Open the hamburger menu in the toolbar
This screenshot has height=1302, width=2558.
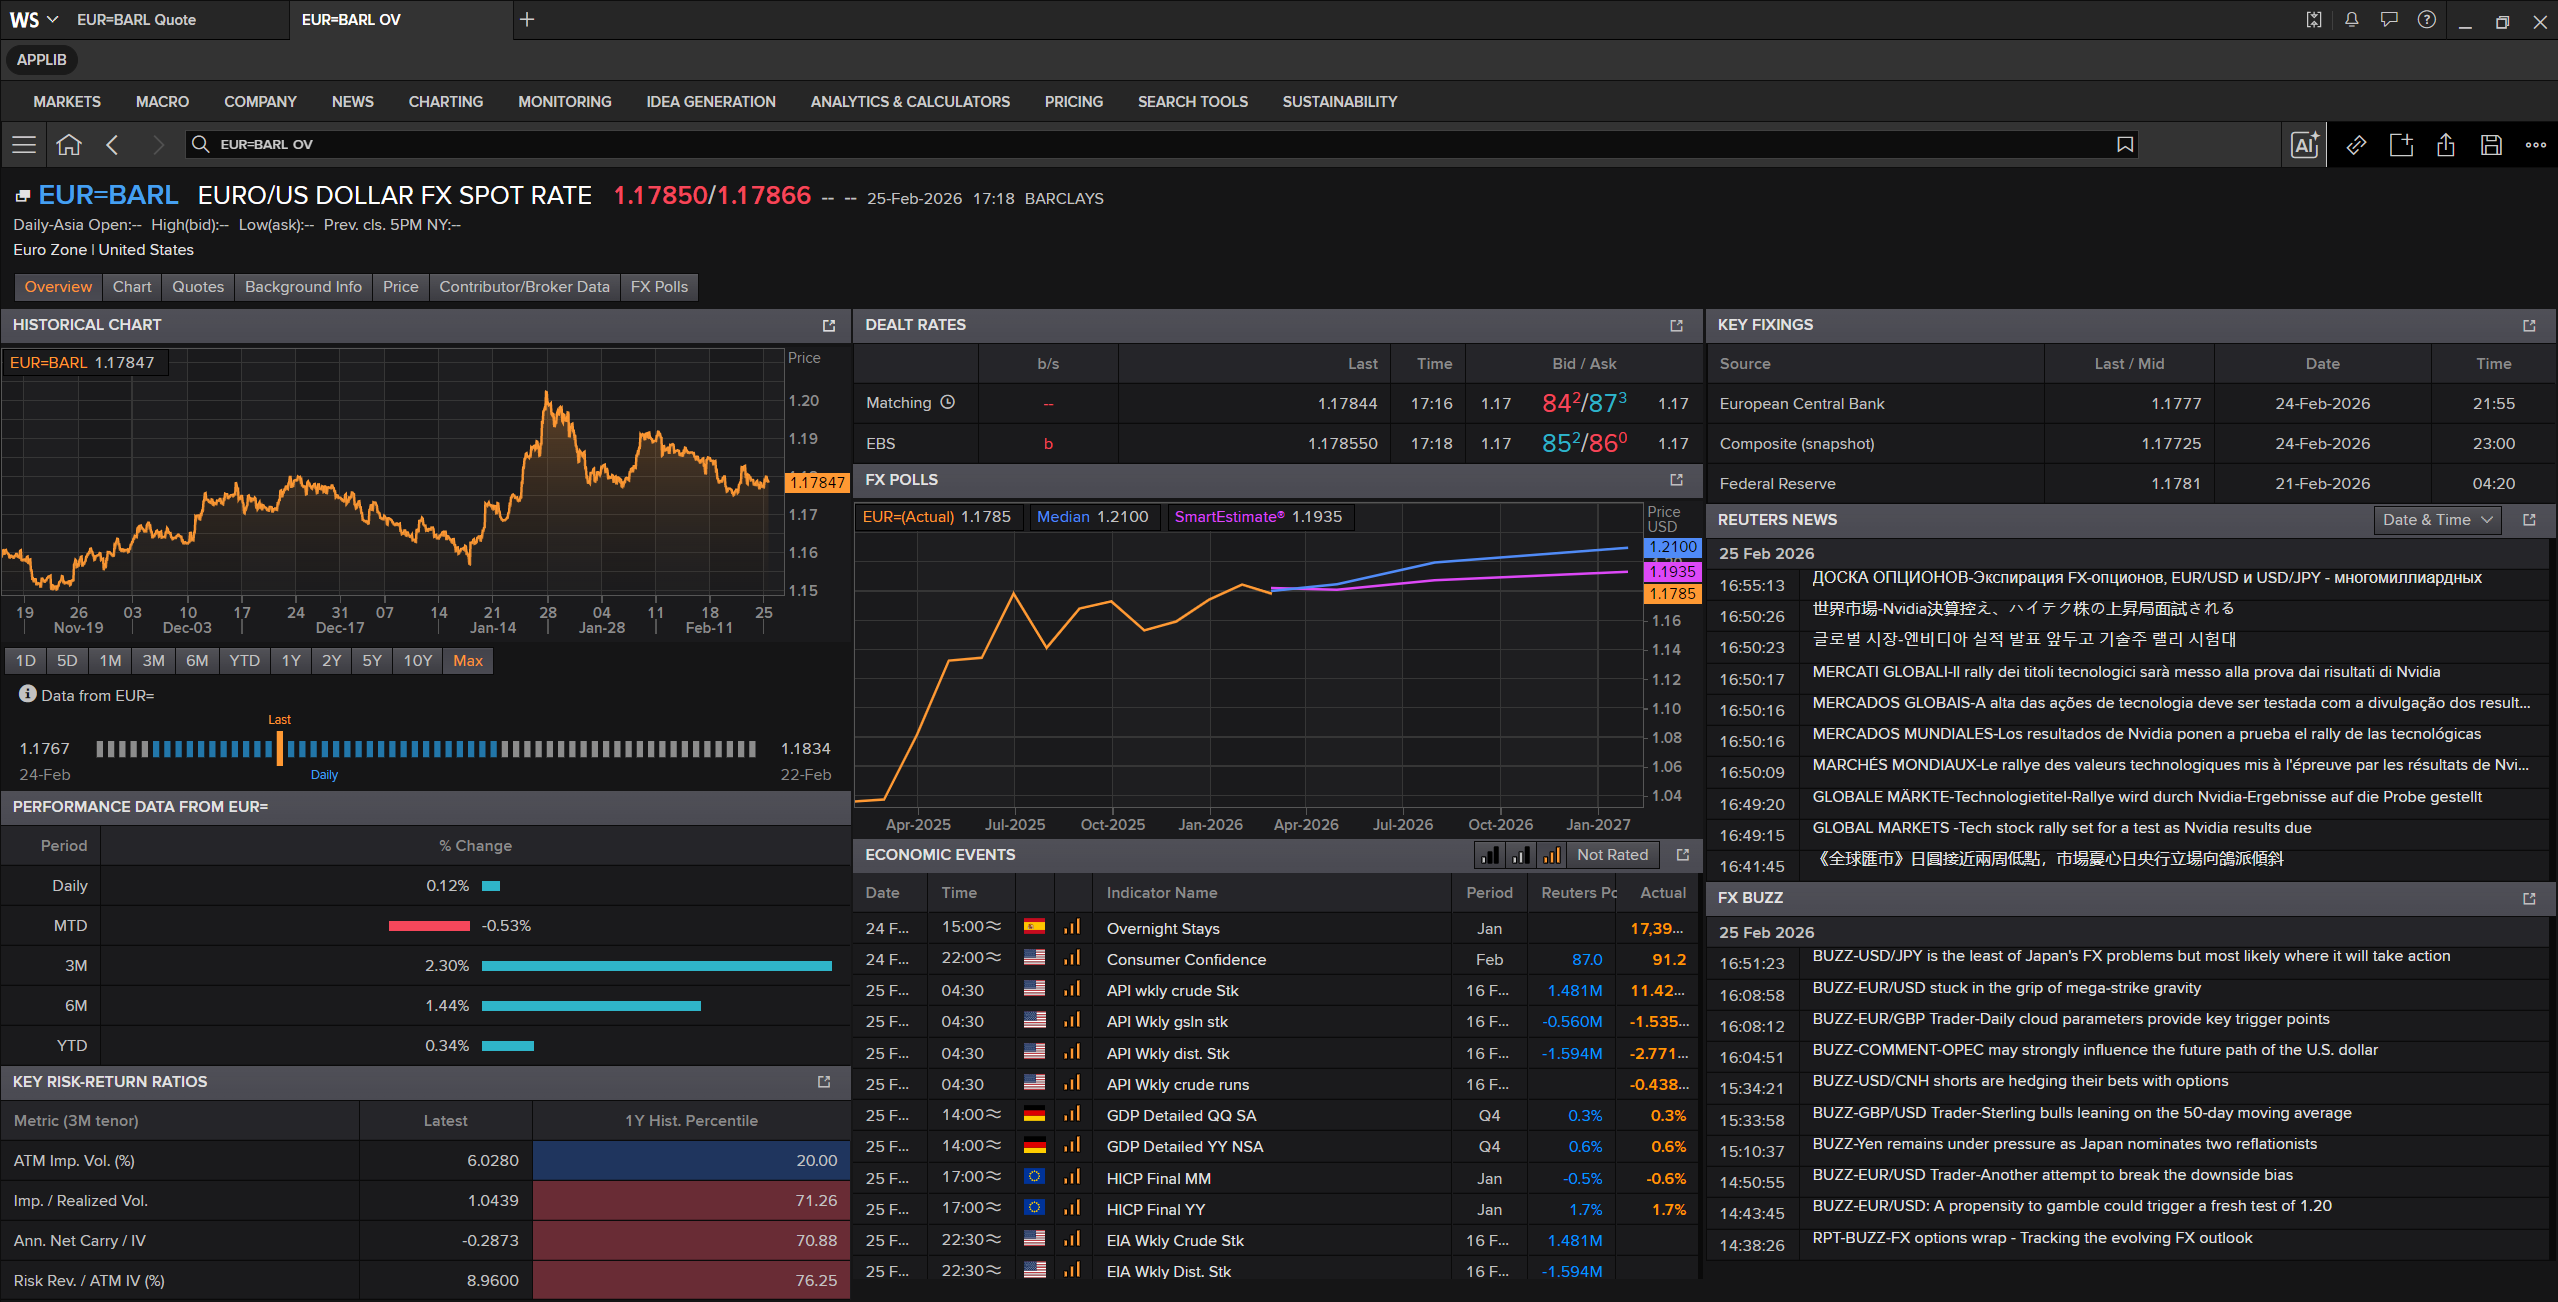point(24,145)
